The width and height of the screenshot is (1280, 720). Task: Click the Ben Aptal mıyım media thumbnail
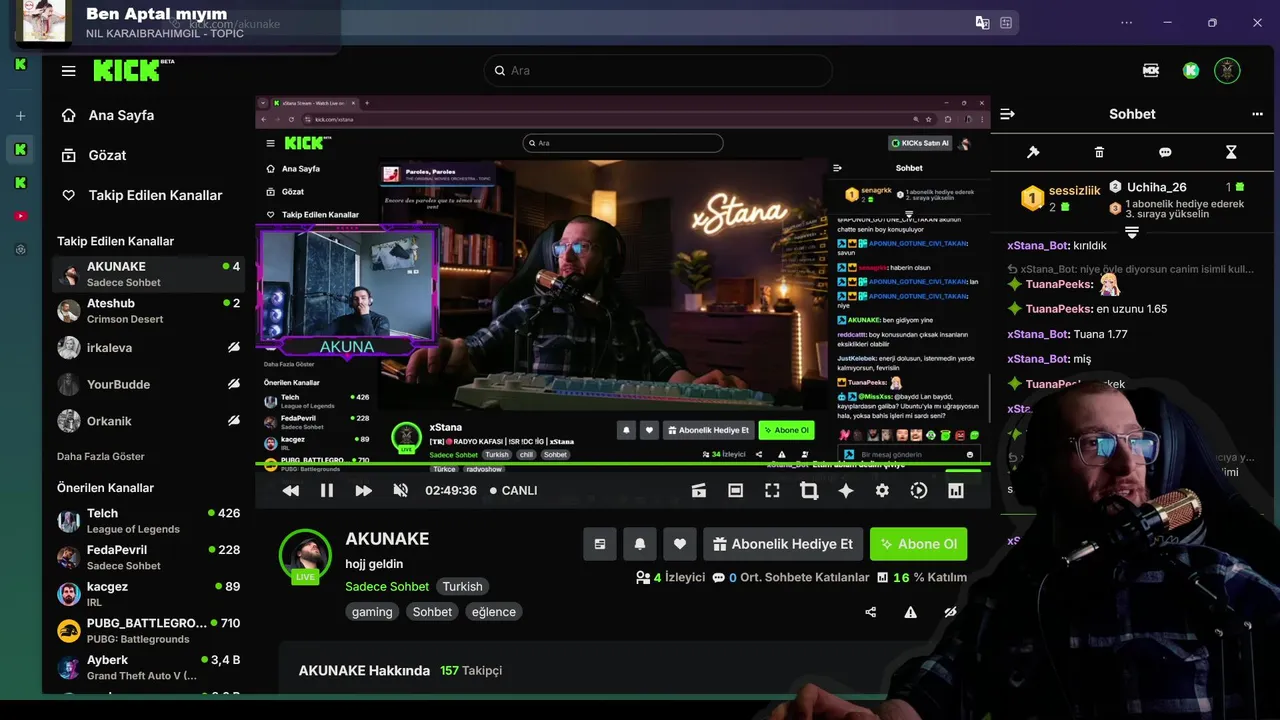click(43, 20)
